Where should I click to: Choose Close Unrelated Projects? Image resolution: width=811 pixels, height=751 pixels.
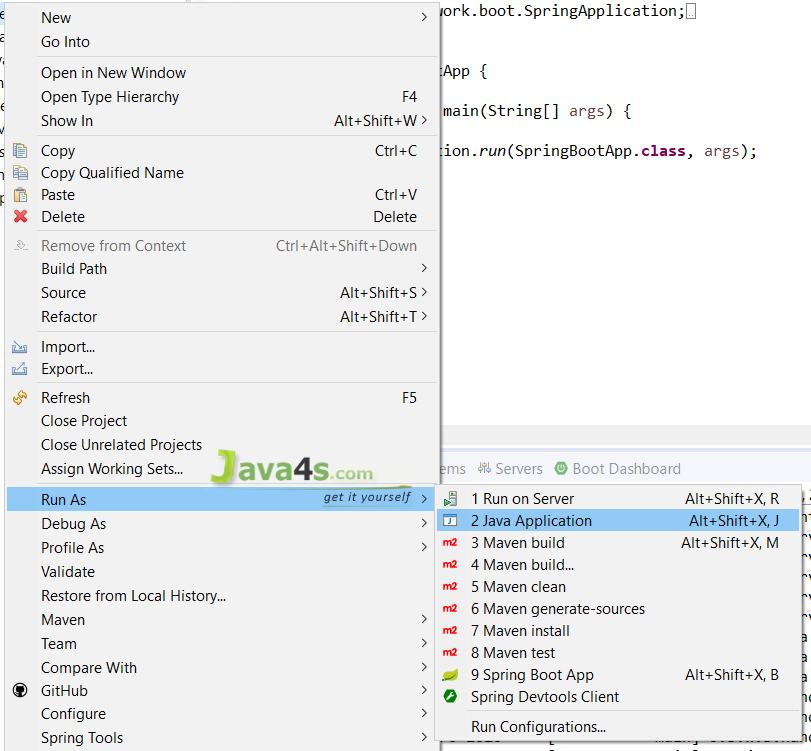(222, 445)
